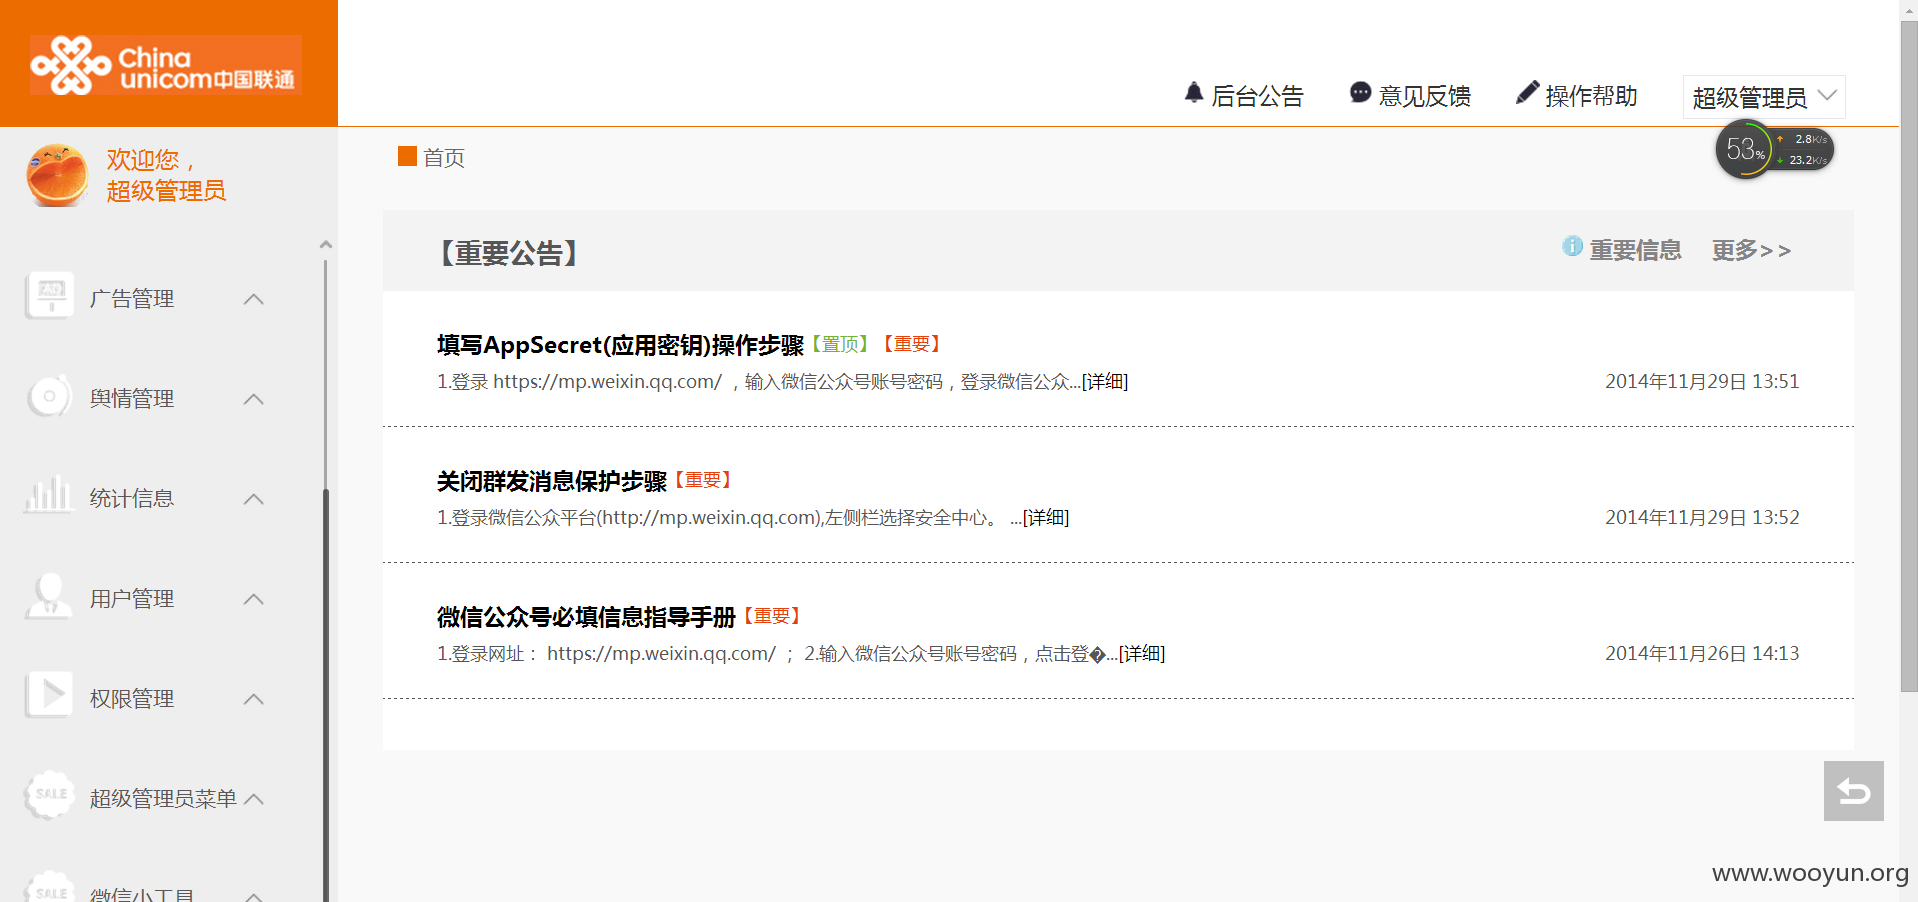Click the 【重要公告】 heading
Screen dimensions: 1918x902
coord(509,253)
